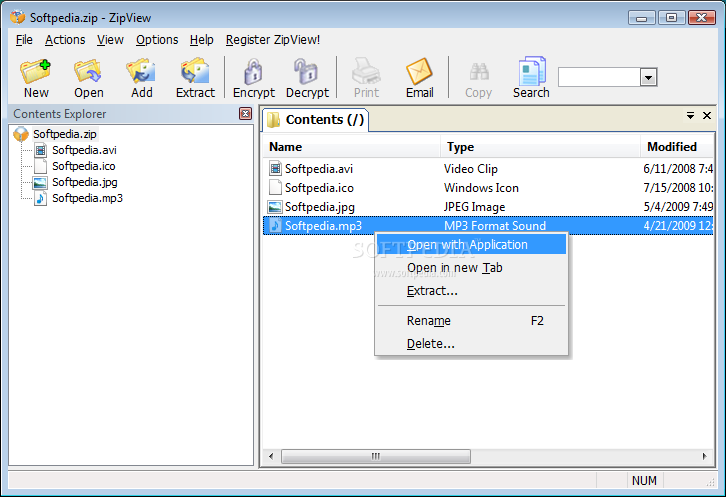Select Softpedia.jpg name in Contents Explorer
This screenshot has height=497, width=726.
85,182
